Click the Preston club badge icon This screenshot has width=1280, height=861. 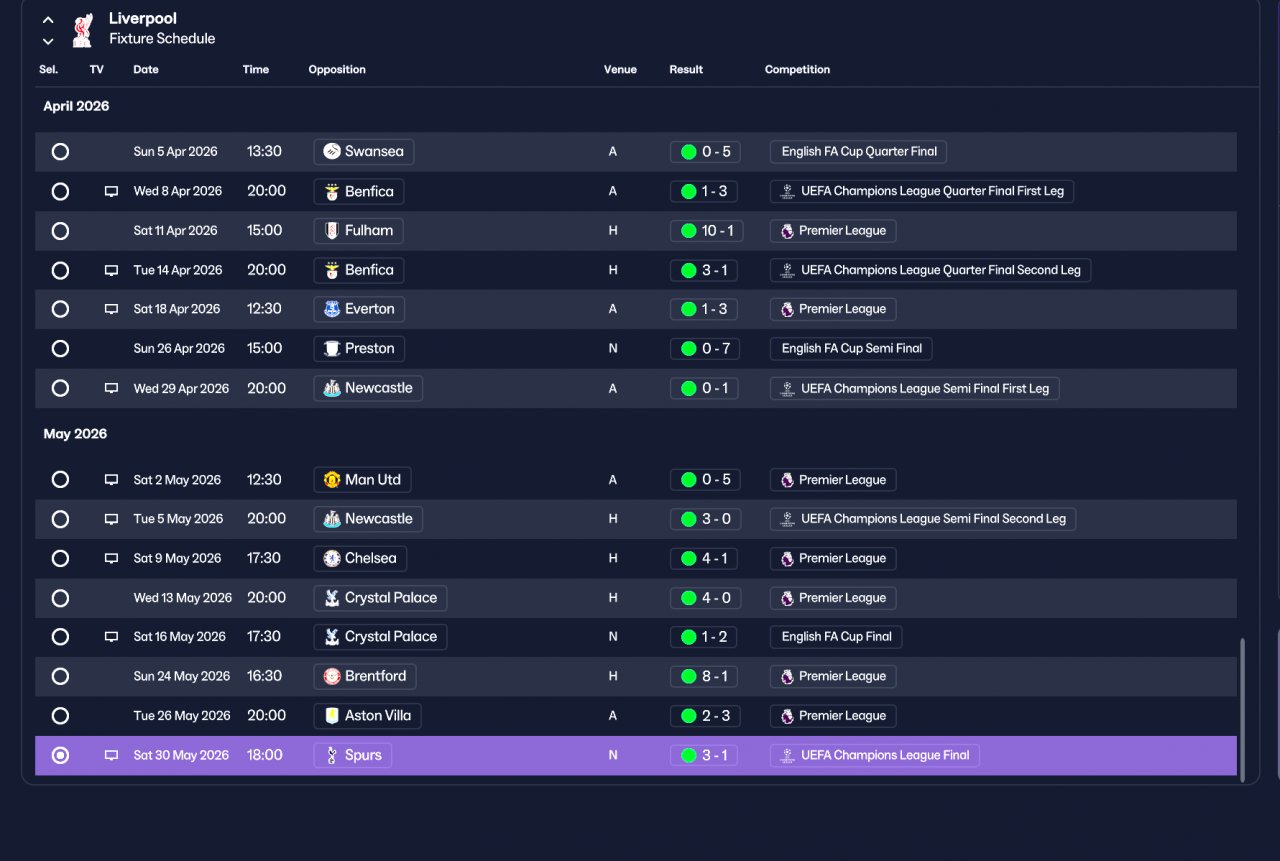pyautogui.click(x=332, y=349)
